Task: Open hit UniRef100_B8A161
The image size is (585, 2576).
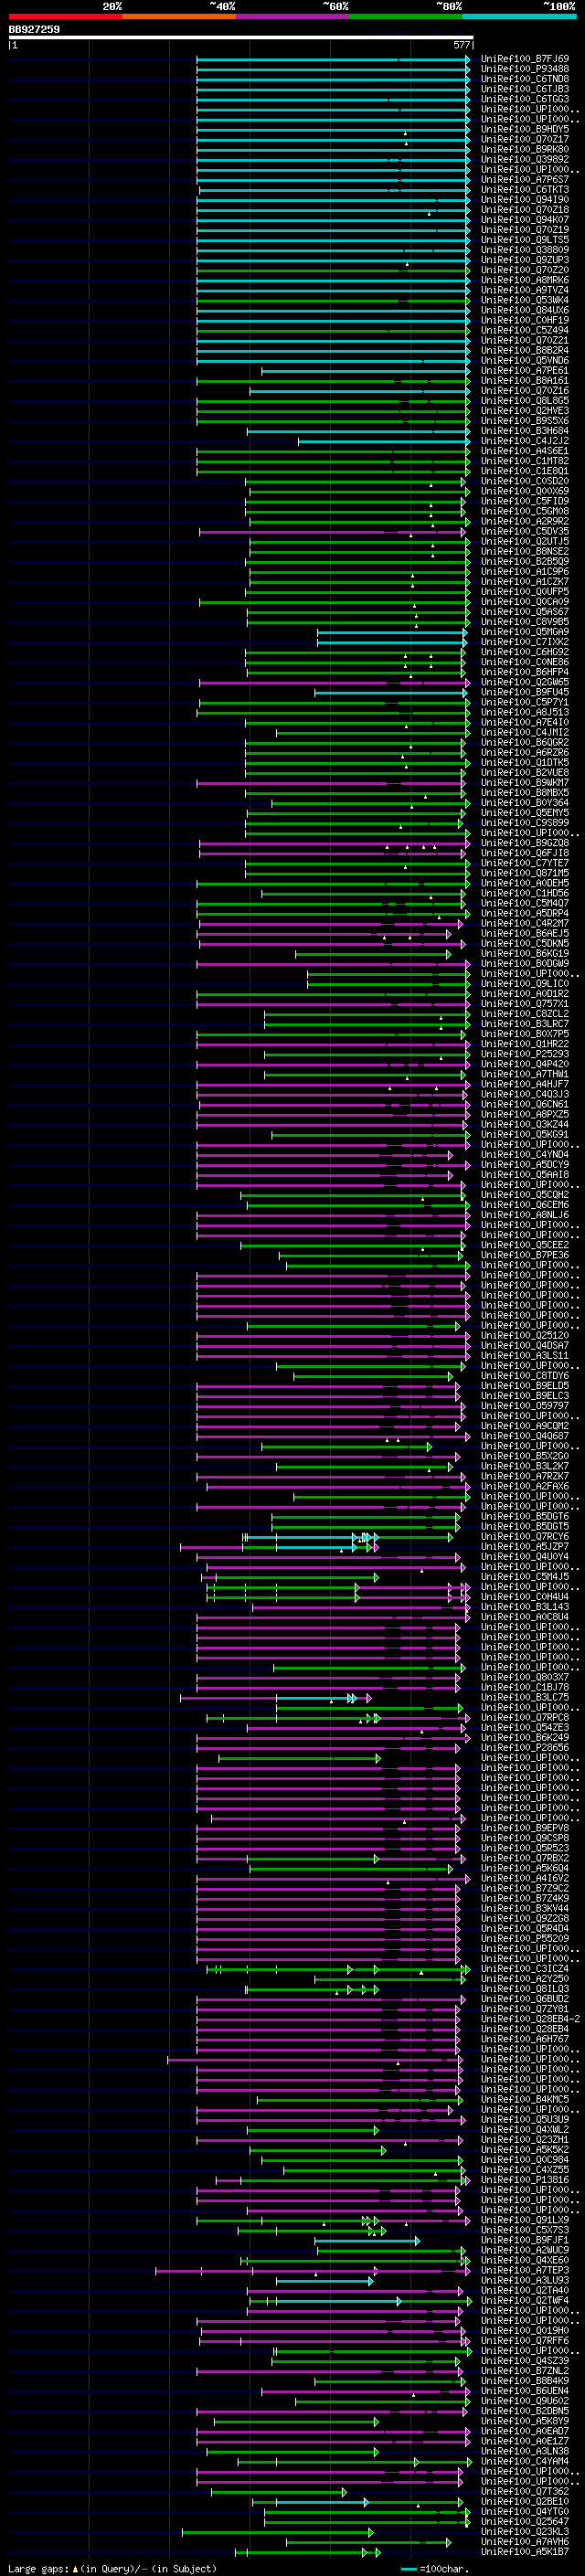Action: coord(525,380)
